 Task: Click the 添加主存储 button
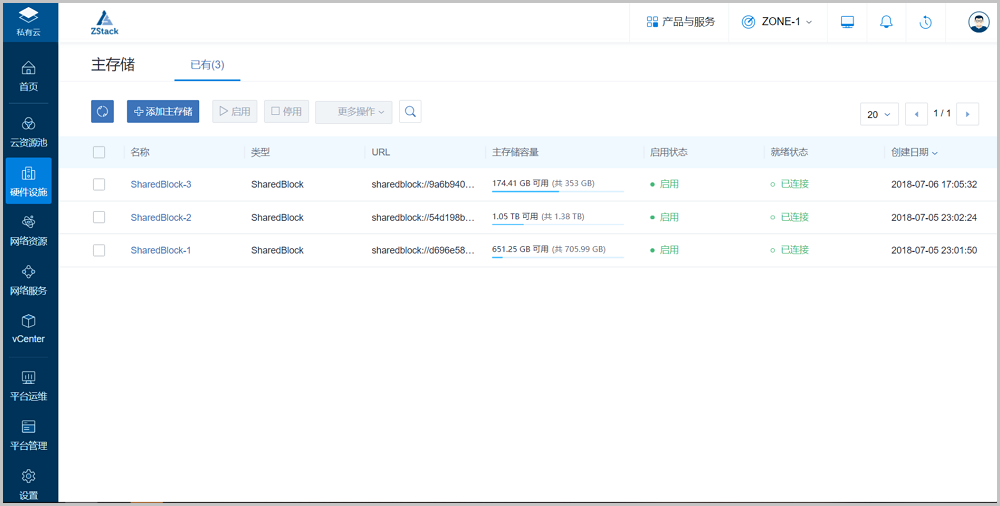[163, 112]
